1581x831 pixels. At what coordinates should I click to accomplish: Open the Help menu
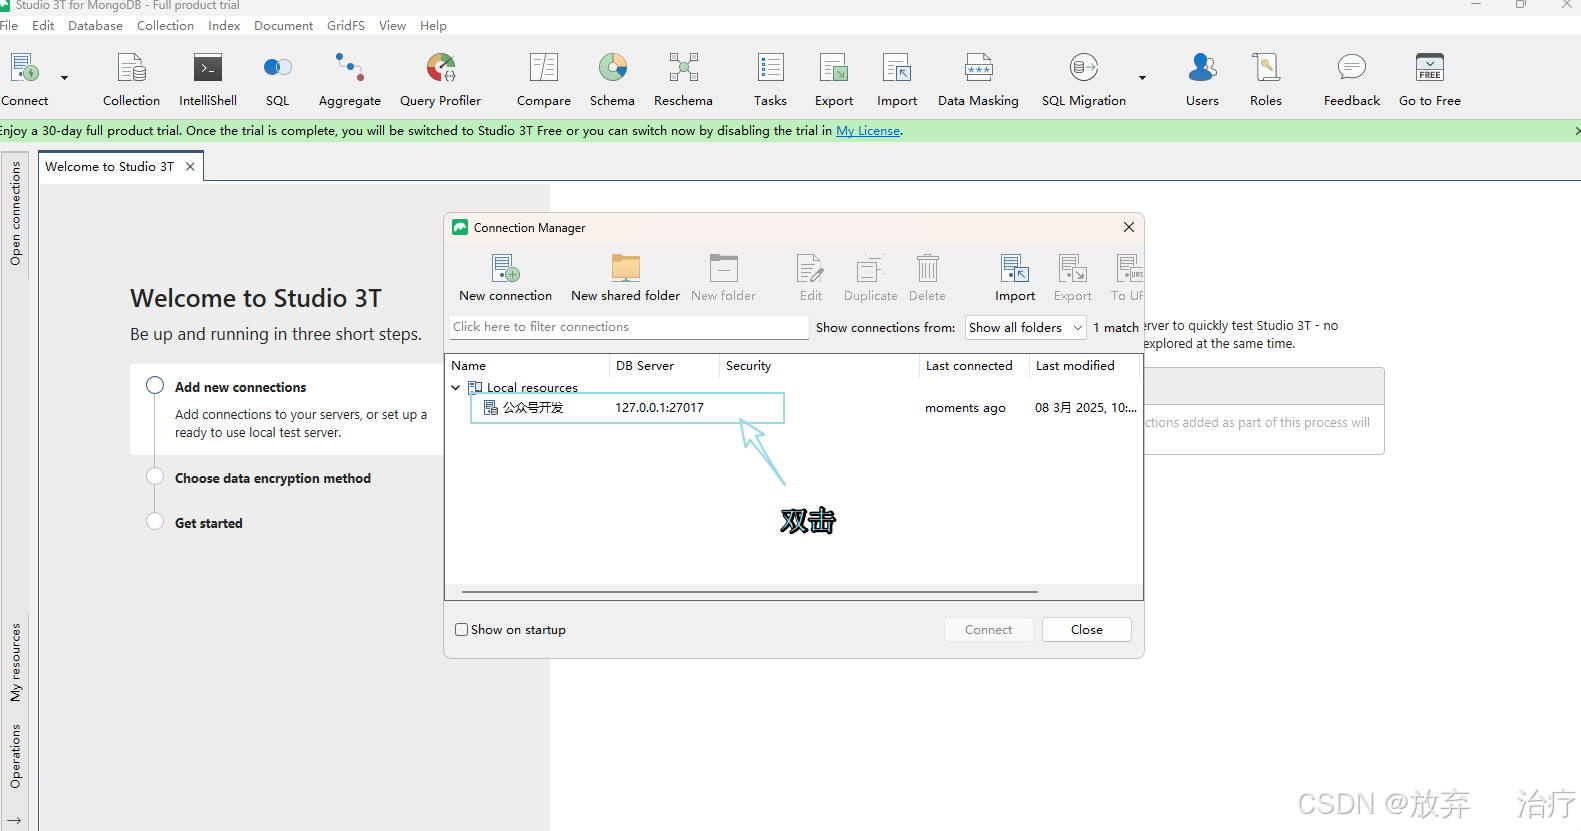click(x=433, y=26)
